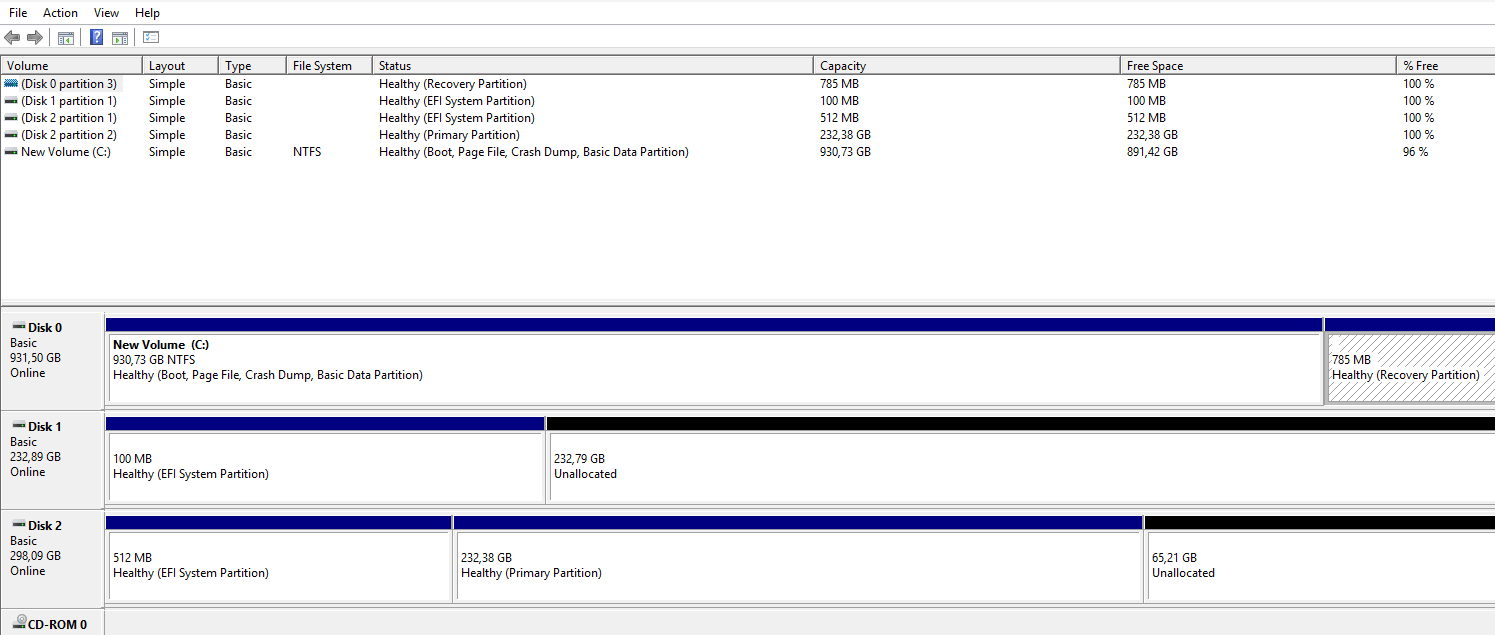Screen dimensions: 1495x635
Task: Click the Back navigation arrow icon
Action: coord(12,37)
